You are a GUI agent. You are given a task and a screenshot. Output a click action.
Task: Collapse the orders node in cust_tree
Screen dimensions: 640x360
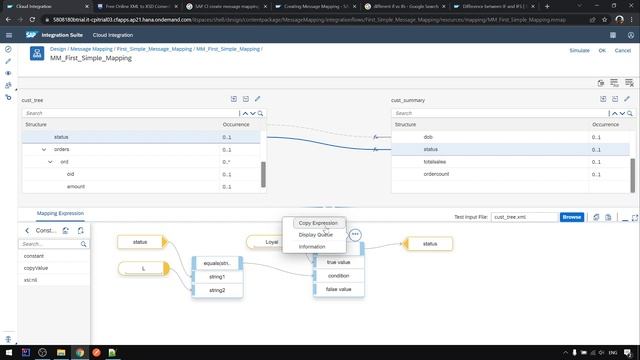tap(44, 150)
